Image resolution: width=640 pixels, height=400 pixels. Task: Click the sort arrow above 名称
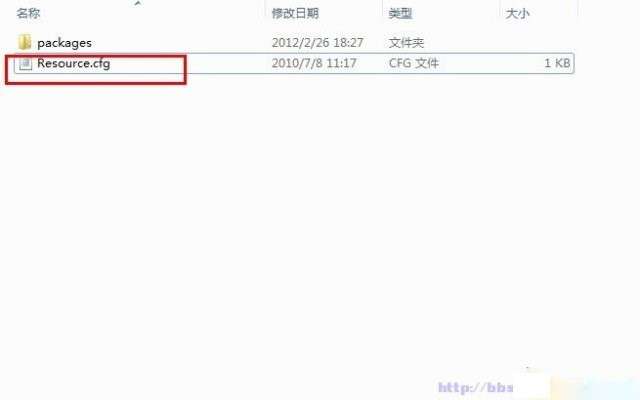pos(138,3)
